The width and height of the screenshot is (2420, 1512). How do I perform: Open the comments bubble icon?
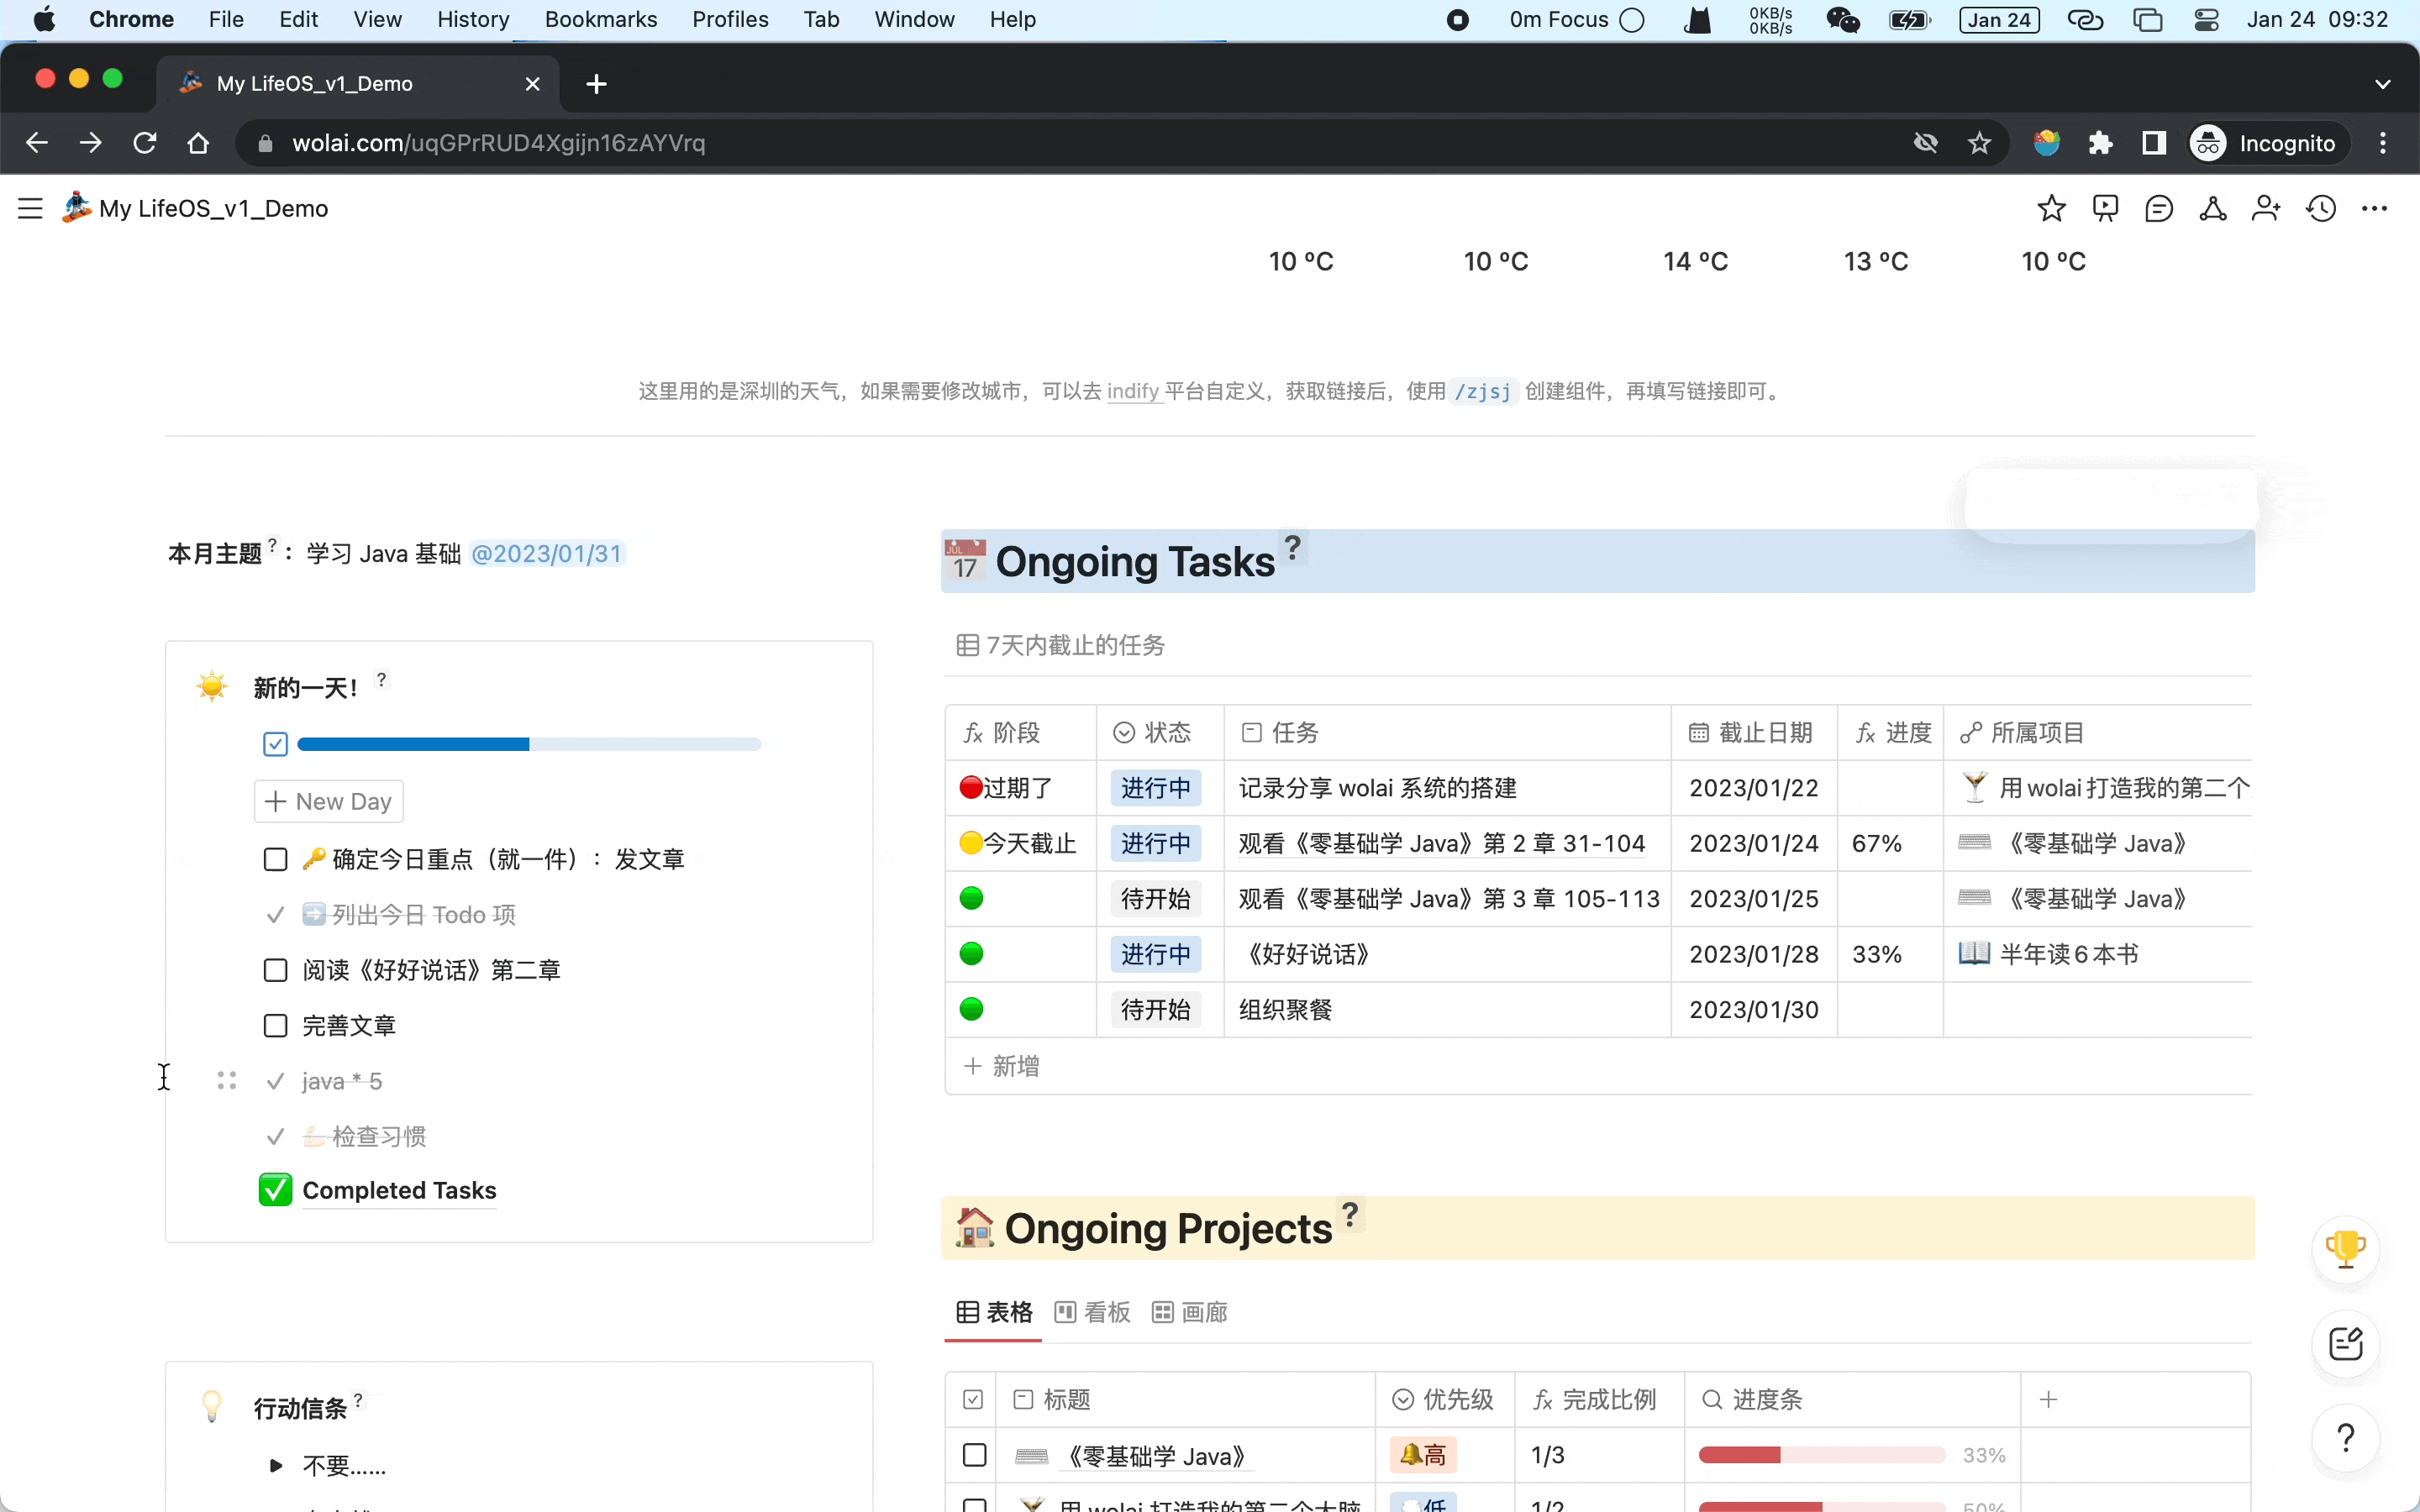tap(2159, 208)
